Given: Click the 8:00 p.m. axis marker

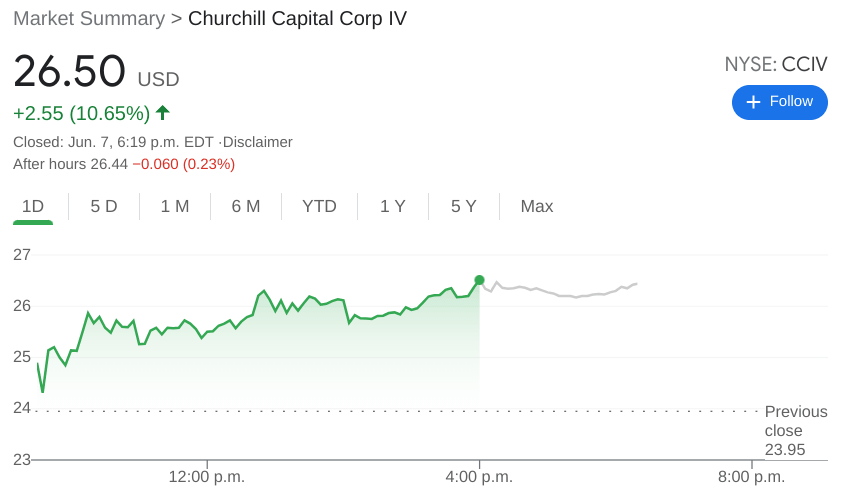Looking at the screenshot, I should pos(752,477).
